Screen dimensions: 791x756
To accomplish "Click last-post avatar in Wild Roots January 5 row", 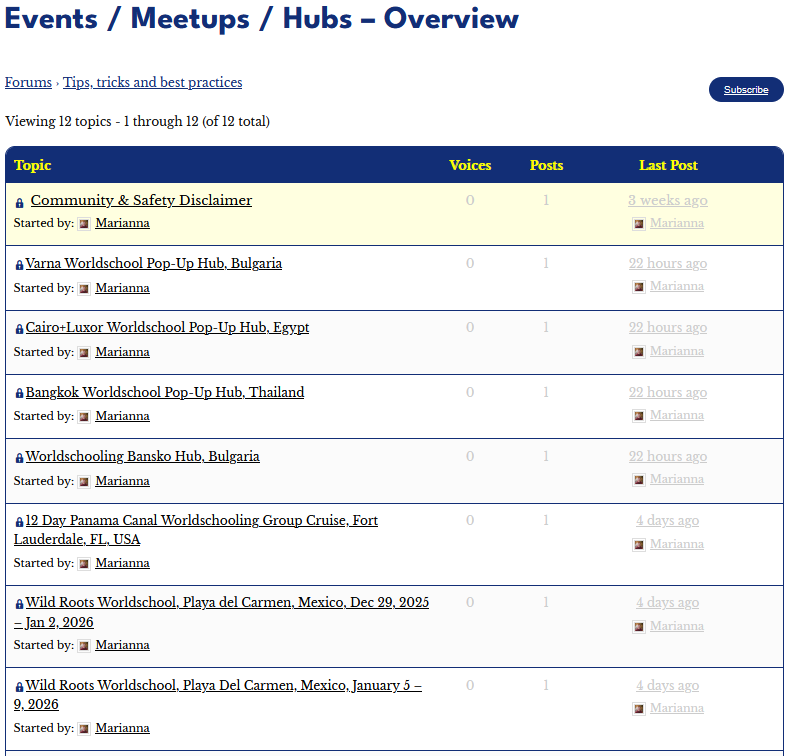I will (x=639, y=709).
